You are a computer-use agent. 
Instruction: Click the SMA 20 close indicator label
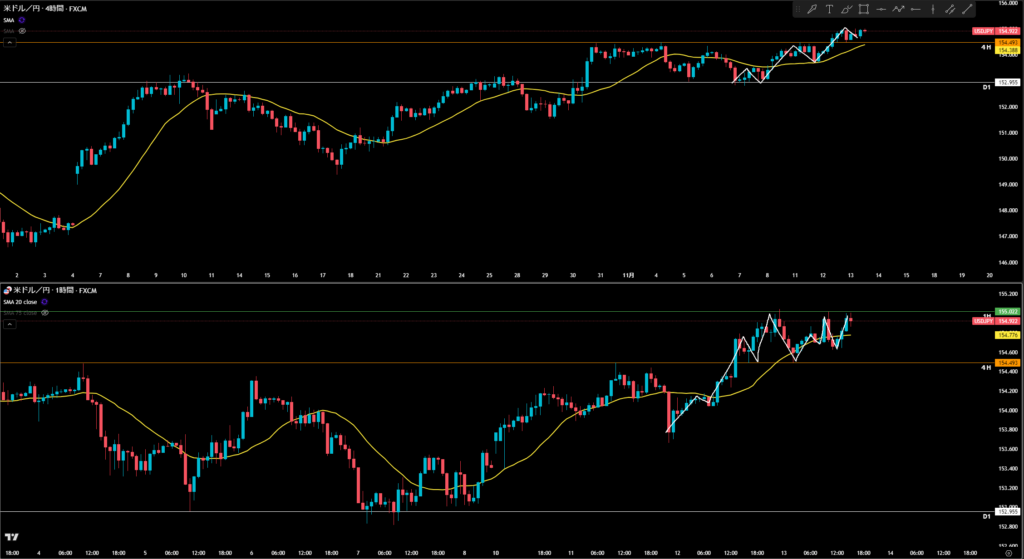click(20, 302)
